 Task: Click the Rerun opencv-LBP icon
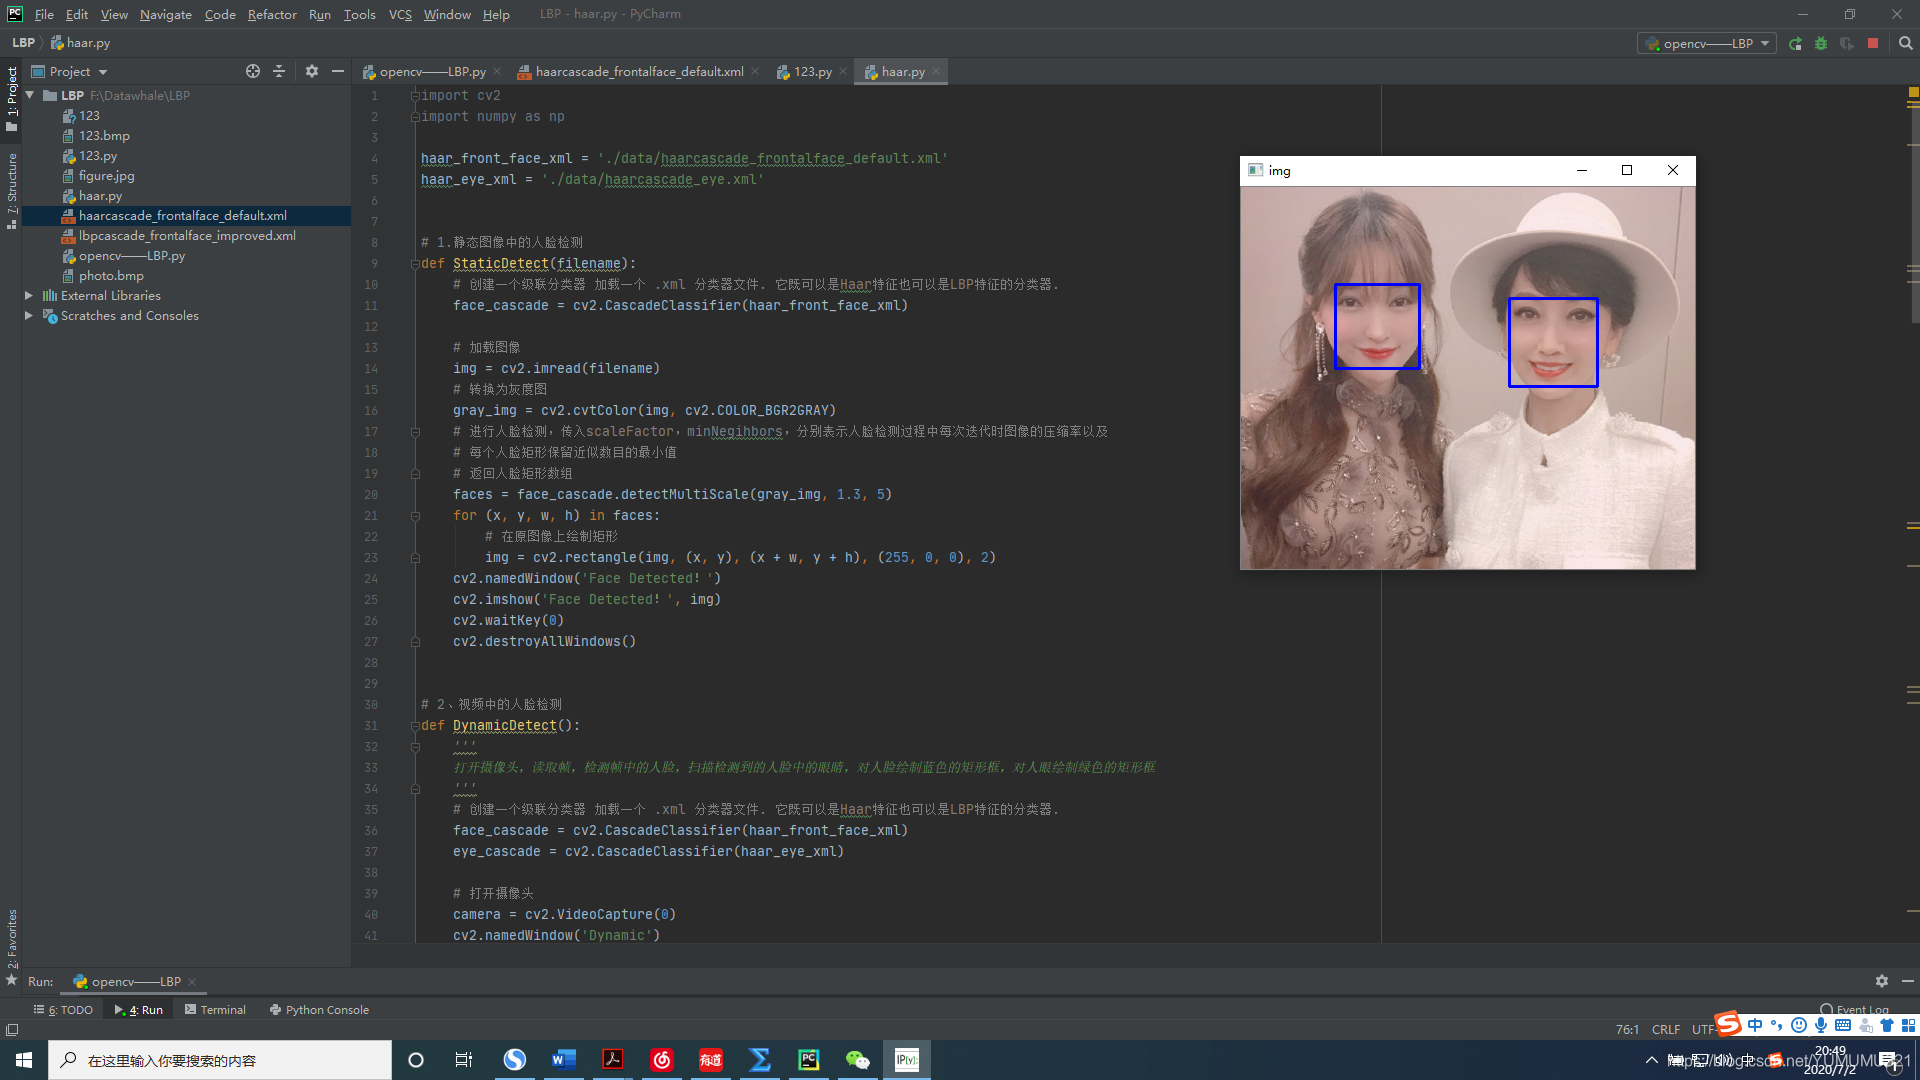[x=1796, y=43]
